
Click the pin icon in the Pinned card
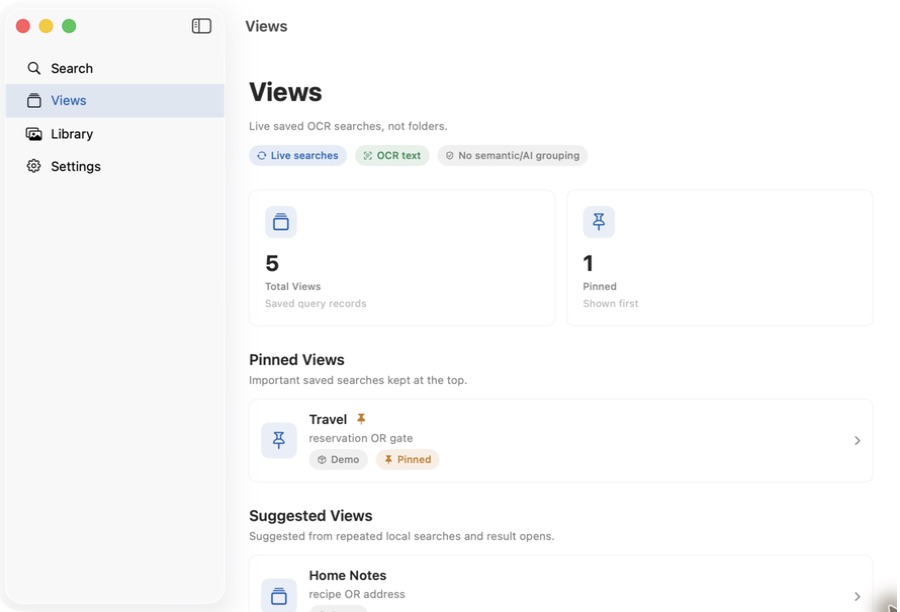click(x=599, y=222)
